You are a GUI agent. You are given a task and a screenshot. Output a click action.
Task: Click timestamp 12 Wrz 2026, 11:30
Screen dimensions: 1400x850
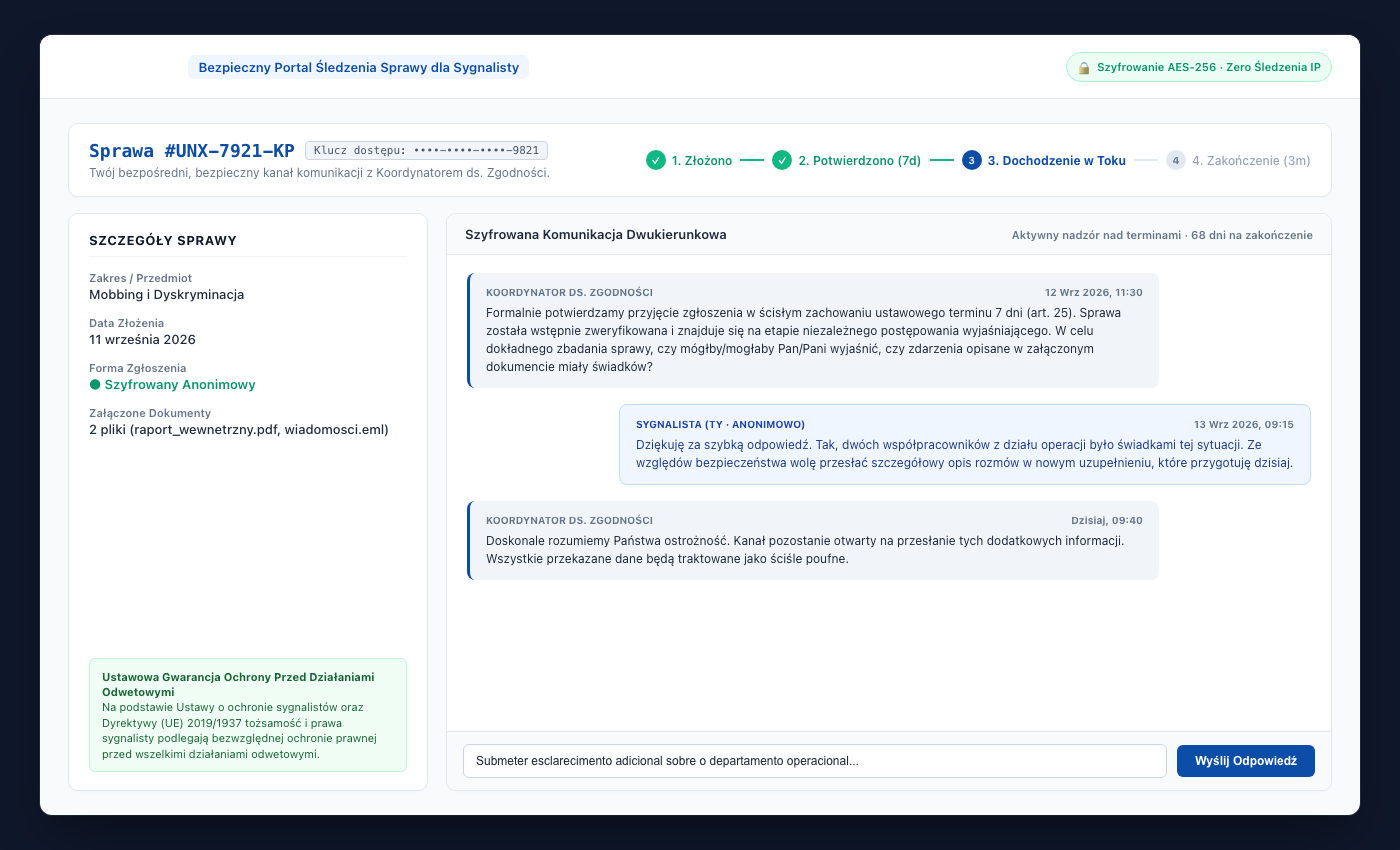coord(1094,293)
